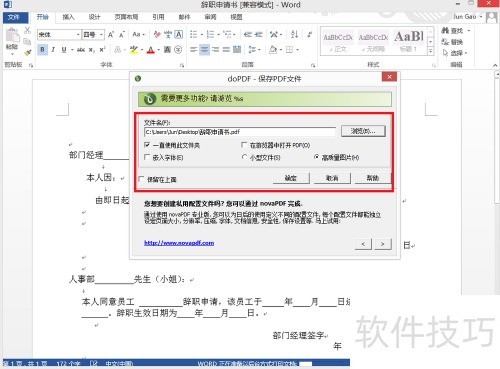Screen dimensions: 500x369
Task: Click the previous tip < button in doPDF
Action: [x=363, y=244]
